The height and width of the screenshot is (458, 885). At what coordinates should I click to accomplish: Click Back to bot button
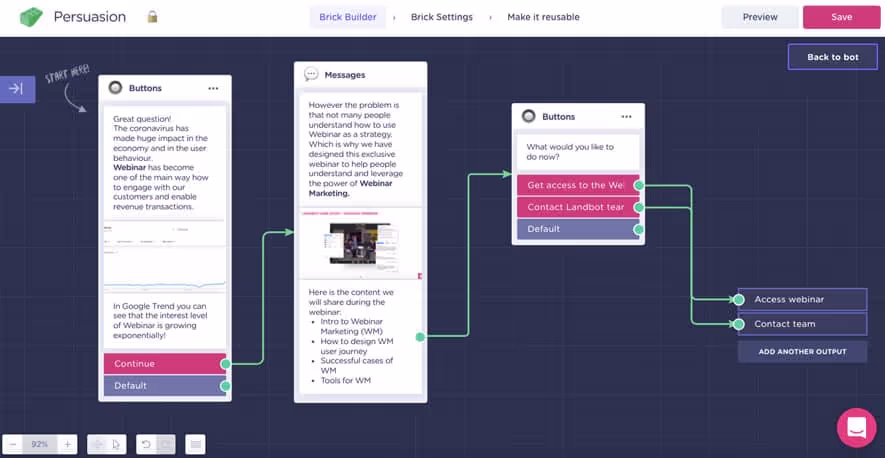833,57
